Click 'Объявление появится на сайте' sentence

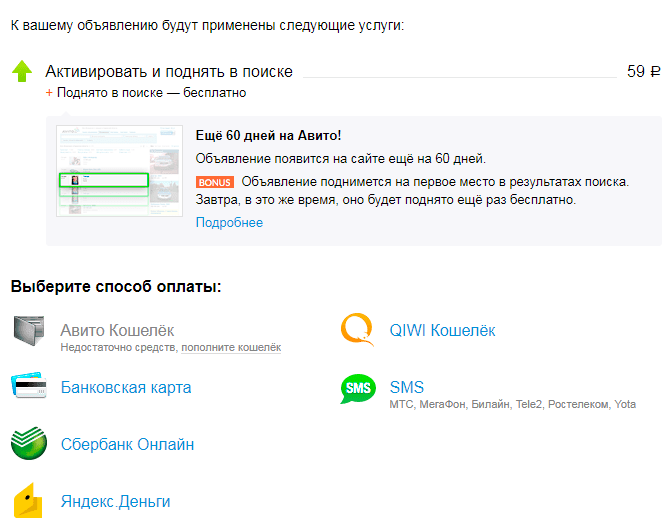[x=341, y=159]
